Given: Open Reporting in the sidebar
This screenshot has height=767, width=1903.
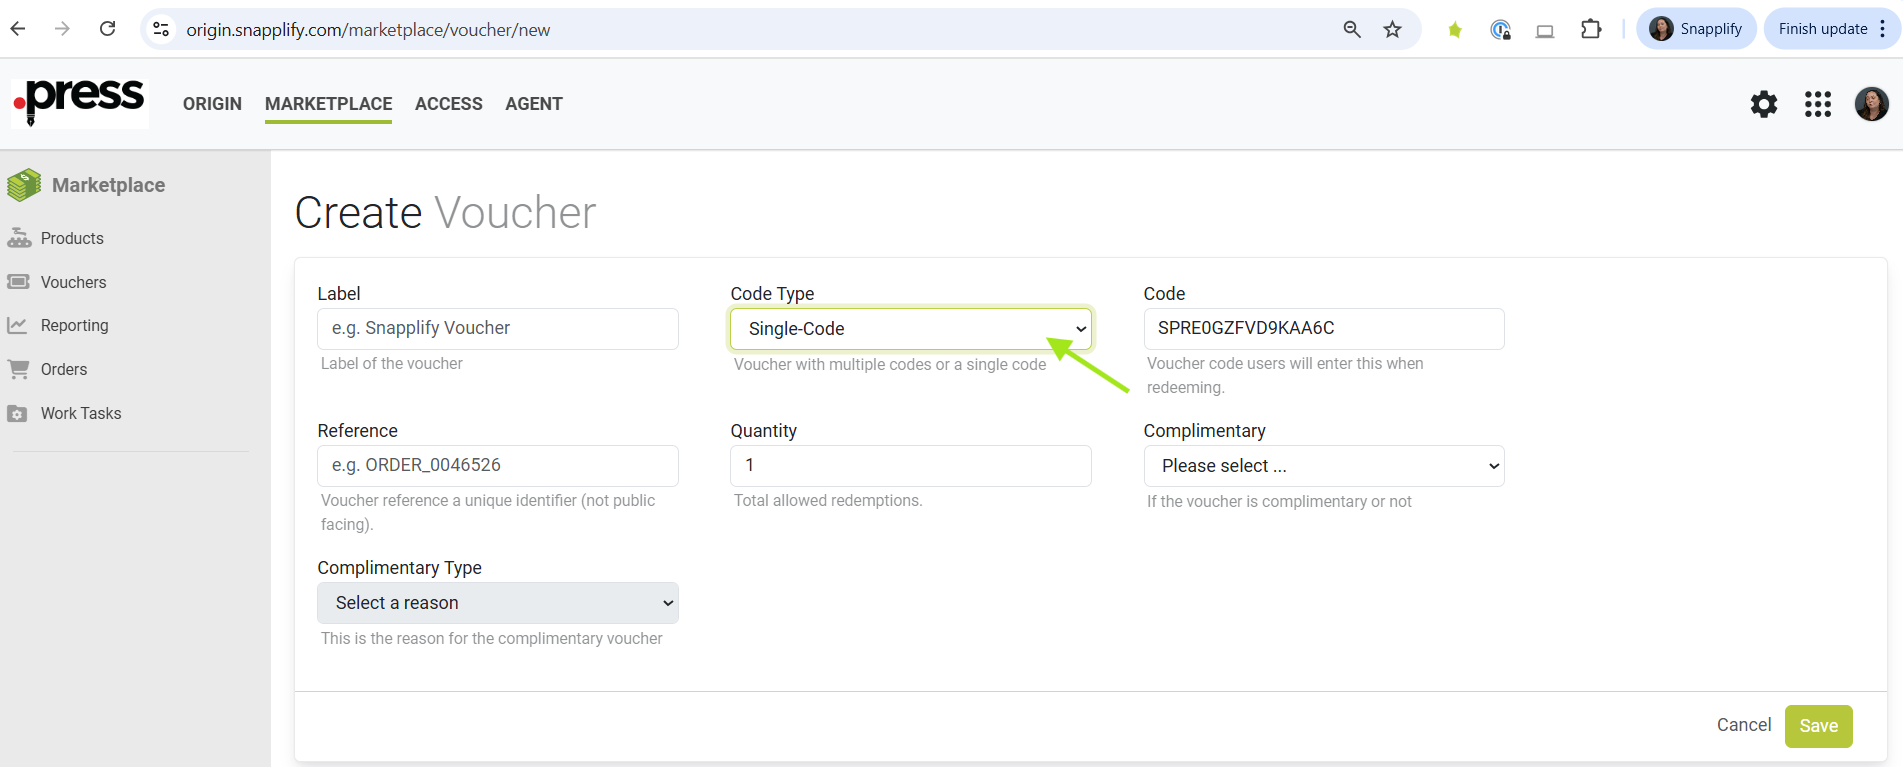Looking at the screenshot, I should point(74,325).
